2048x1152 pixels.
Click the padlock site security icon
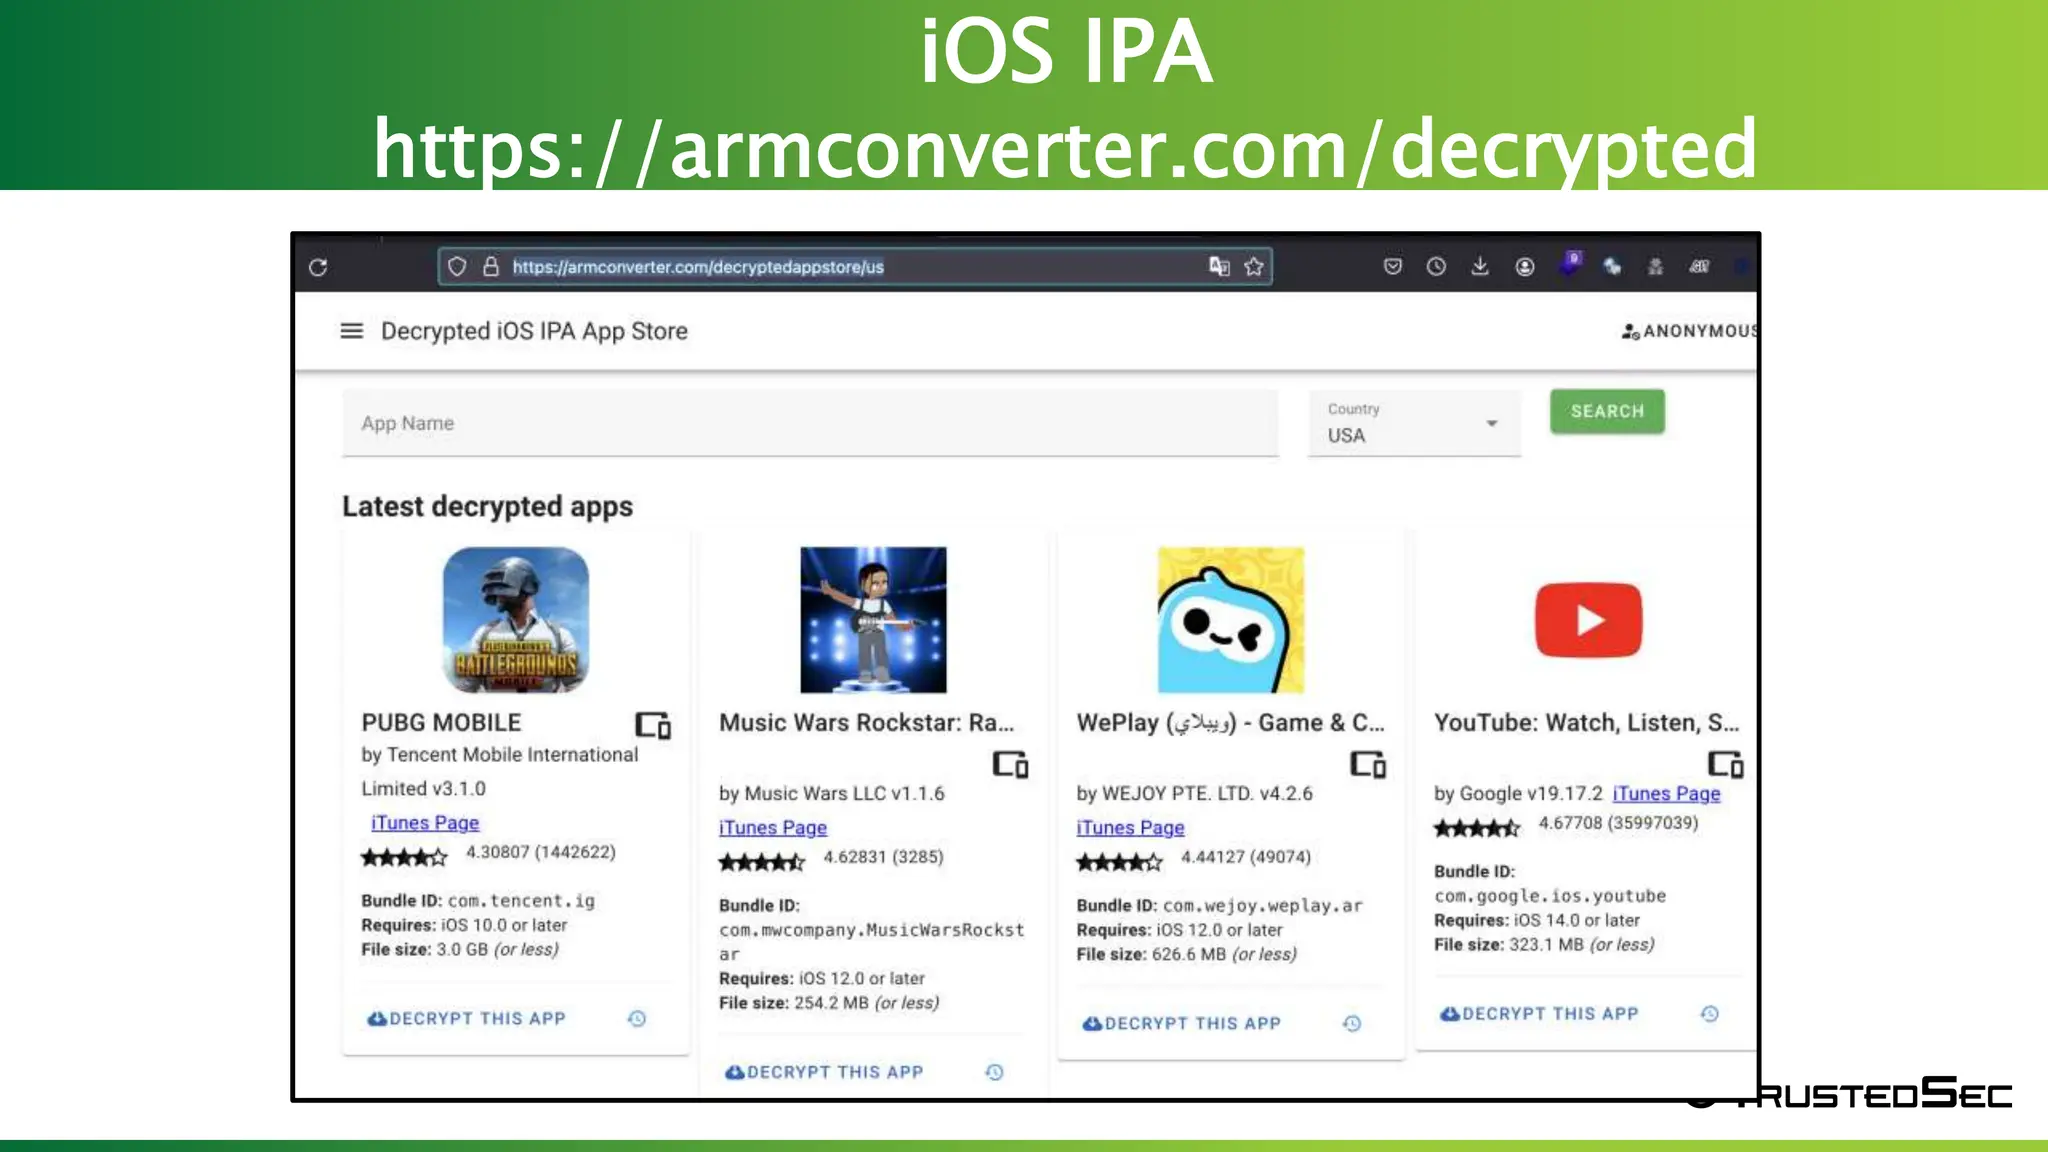490,267
